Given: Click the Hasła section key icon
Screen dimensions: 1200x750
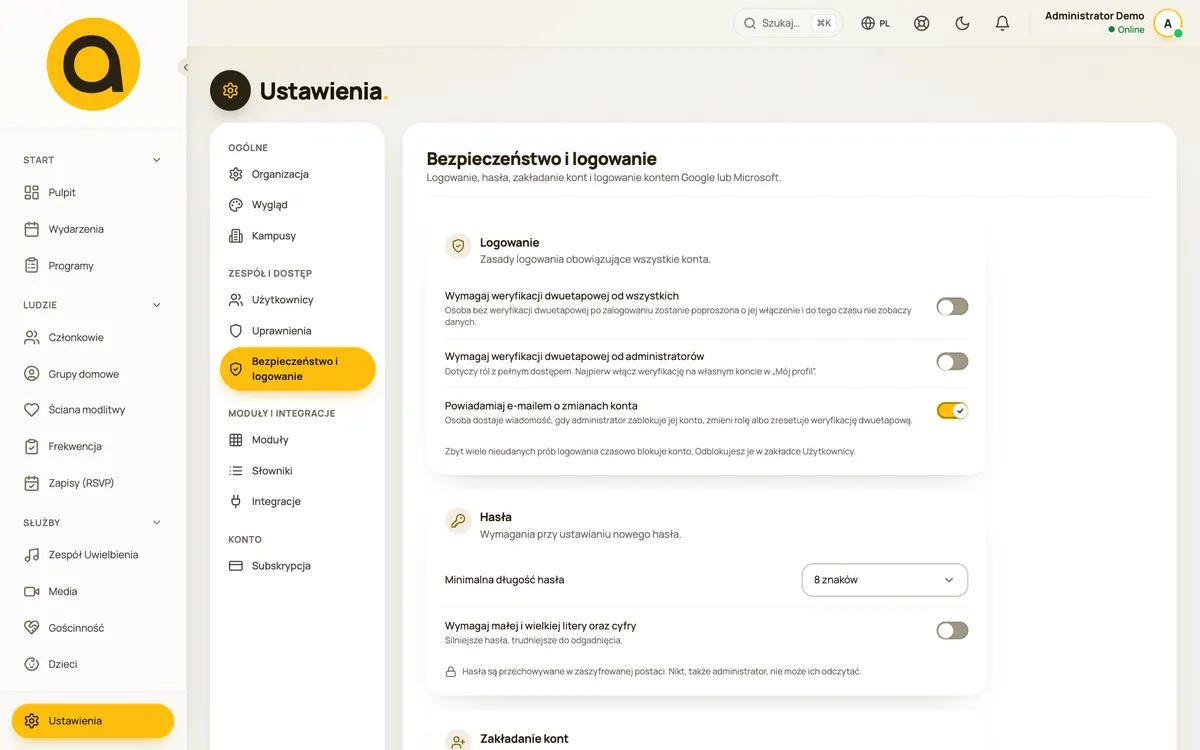Looking at the screenshot, I should tap(458, 520).
